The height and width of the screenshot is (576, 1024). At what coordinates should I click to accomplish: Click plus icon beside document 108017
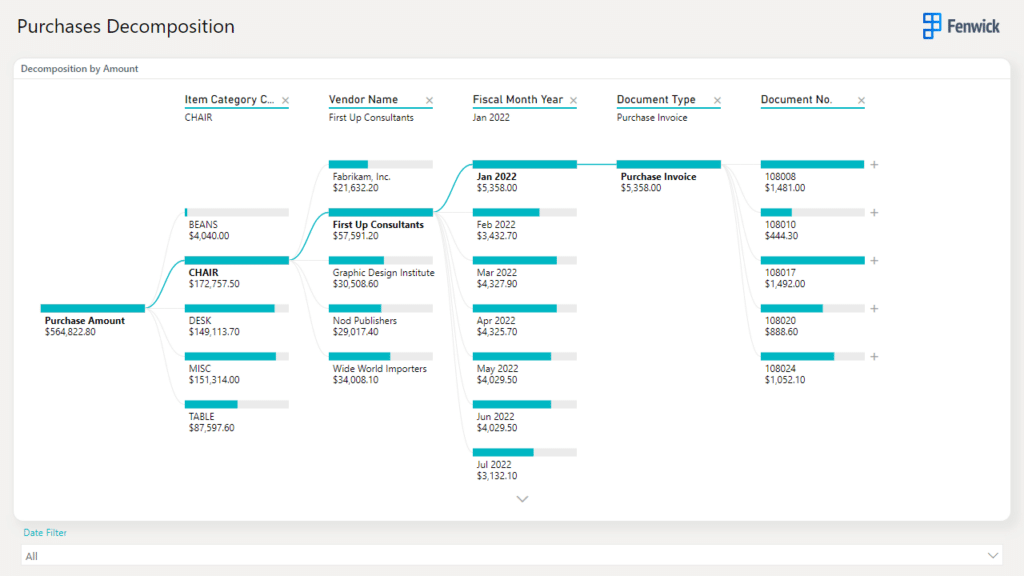coord(874,260)
